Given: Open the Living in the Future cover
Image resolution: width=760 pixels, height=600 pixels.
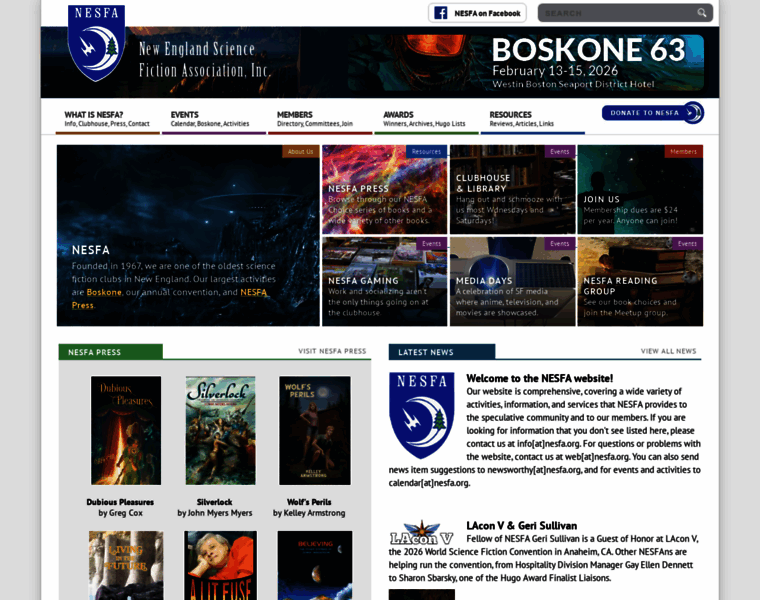Looking at the screenshot, I should click(126, 565).
